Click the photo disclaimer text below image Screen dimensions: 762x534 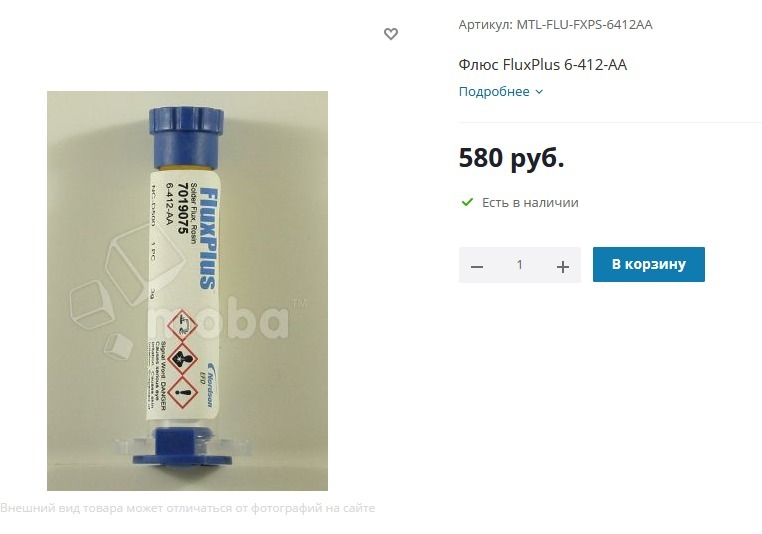[x=188, y=508]
